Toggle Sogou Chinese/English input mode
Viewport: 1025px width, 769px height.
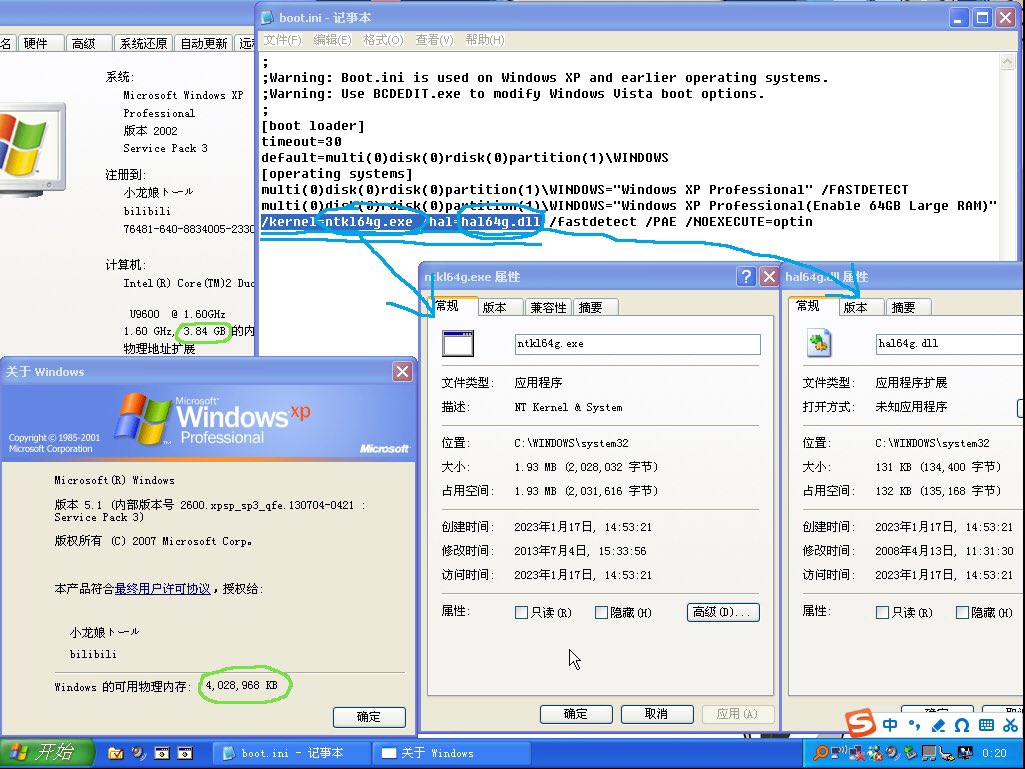(x=890, y=724)
